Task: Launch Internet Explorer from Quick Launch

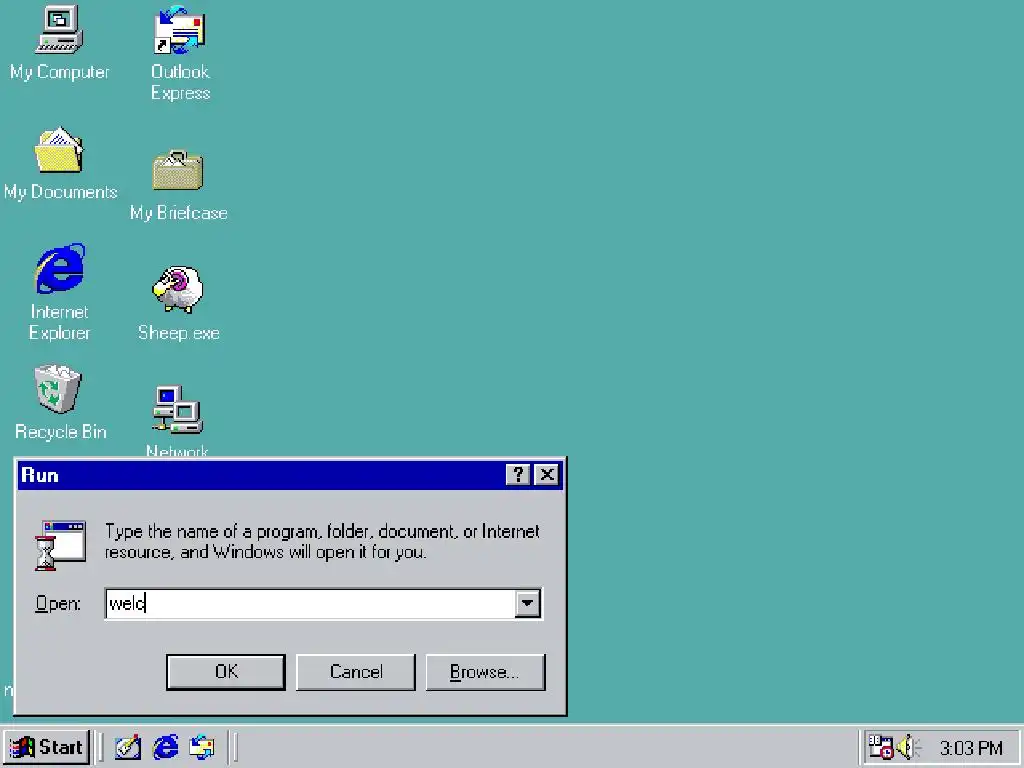Action: [165, 747]
